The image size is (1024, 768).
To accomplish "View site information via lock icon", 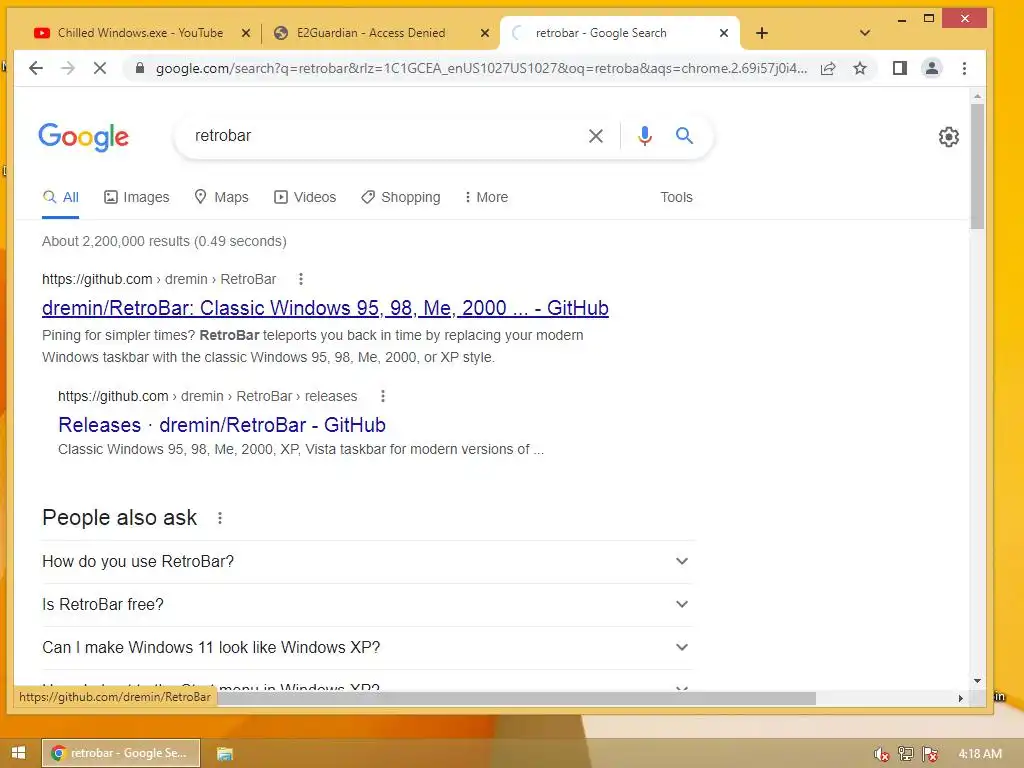I will (139, 68).
